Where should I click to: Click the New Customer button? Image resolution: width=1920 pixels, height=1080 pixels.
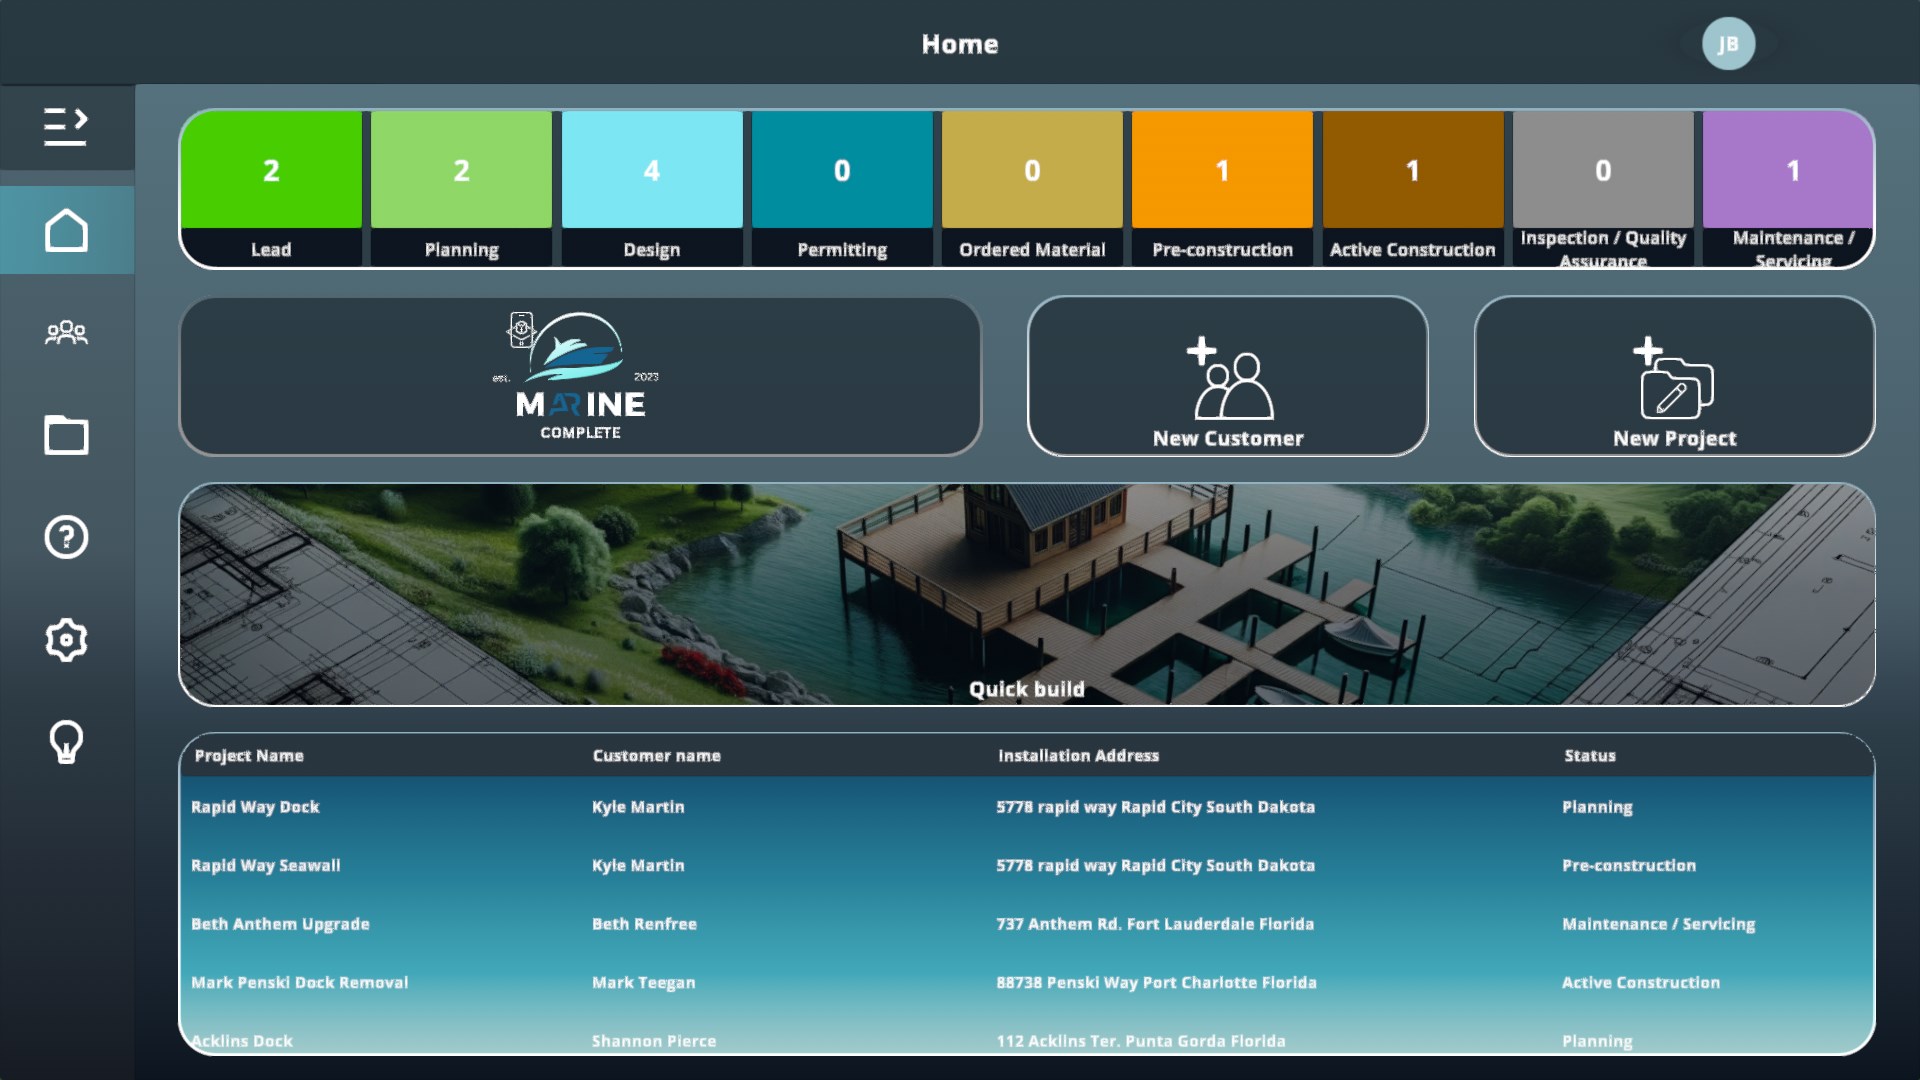coord(1227,377)
